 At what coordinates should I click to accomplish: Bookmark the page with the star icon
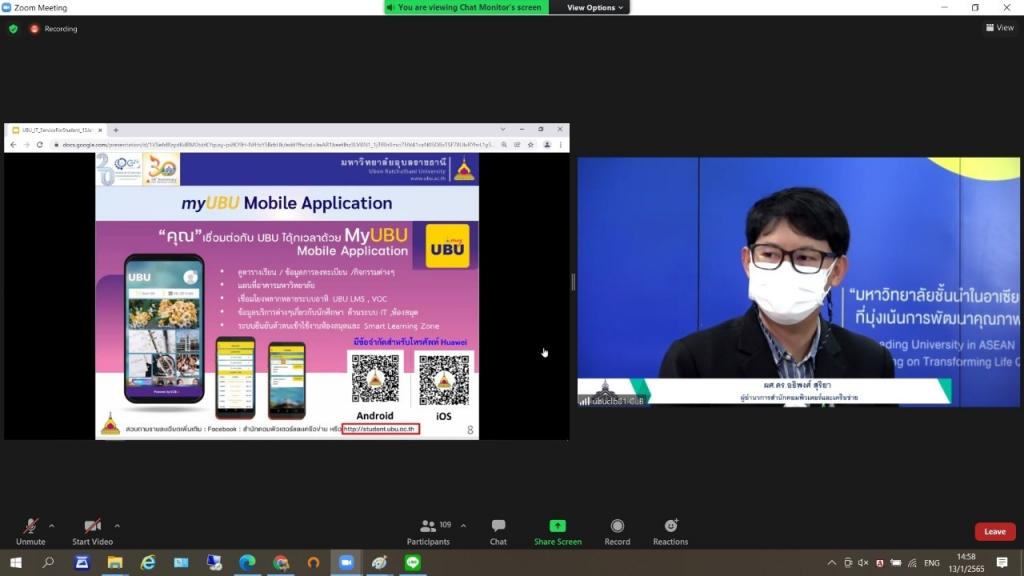coord(531,144)
